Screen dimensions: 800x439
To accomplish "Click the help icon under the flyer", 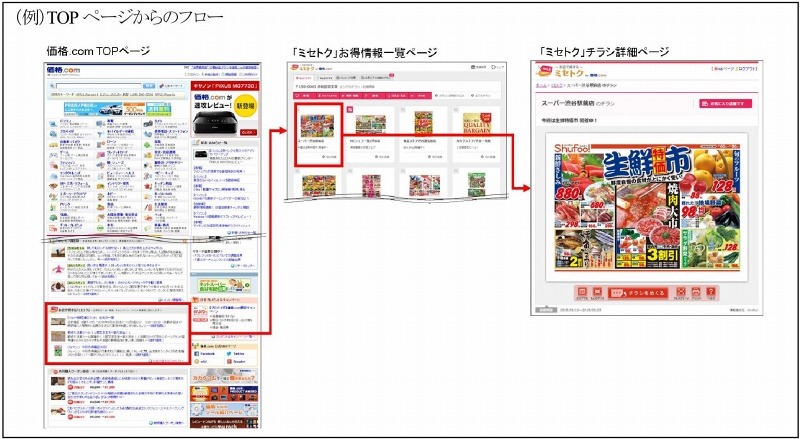I will pyautogui.click(x=711, y=291).
